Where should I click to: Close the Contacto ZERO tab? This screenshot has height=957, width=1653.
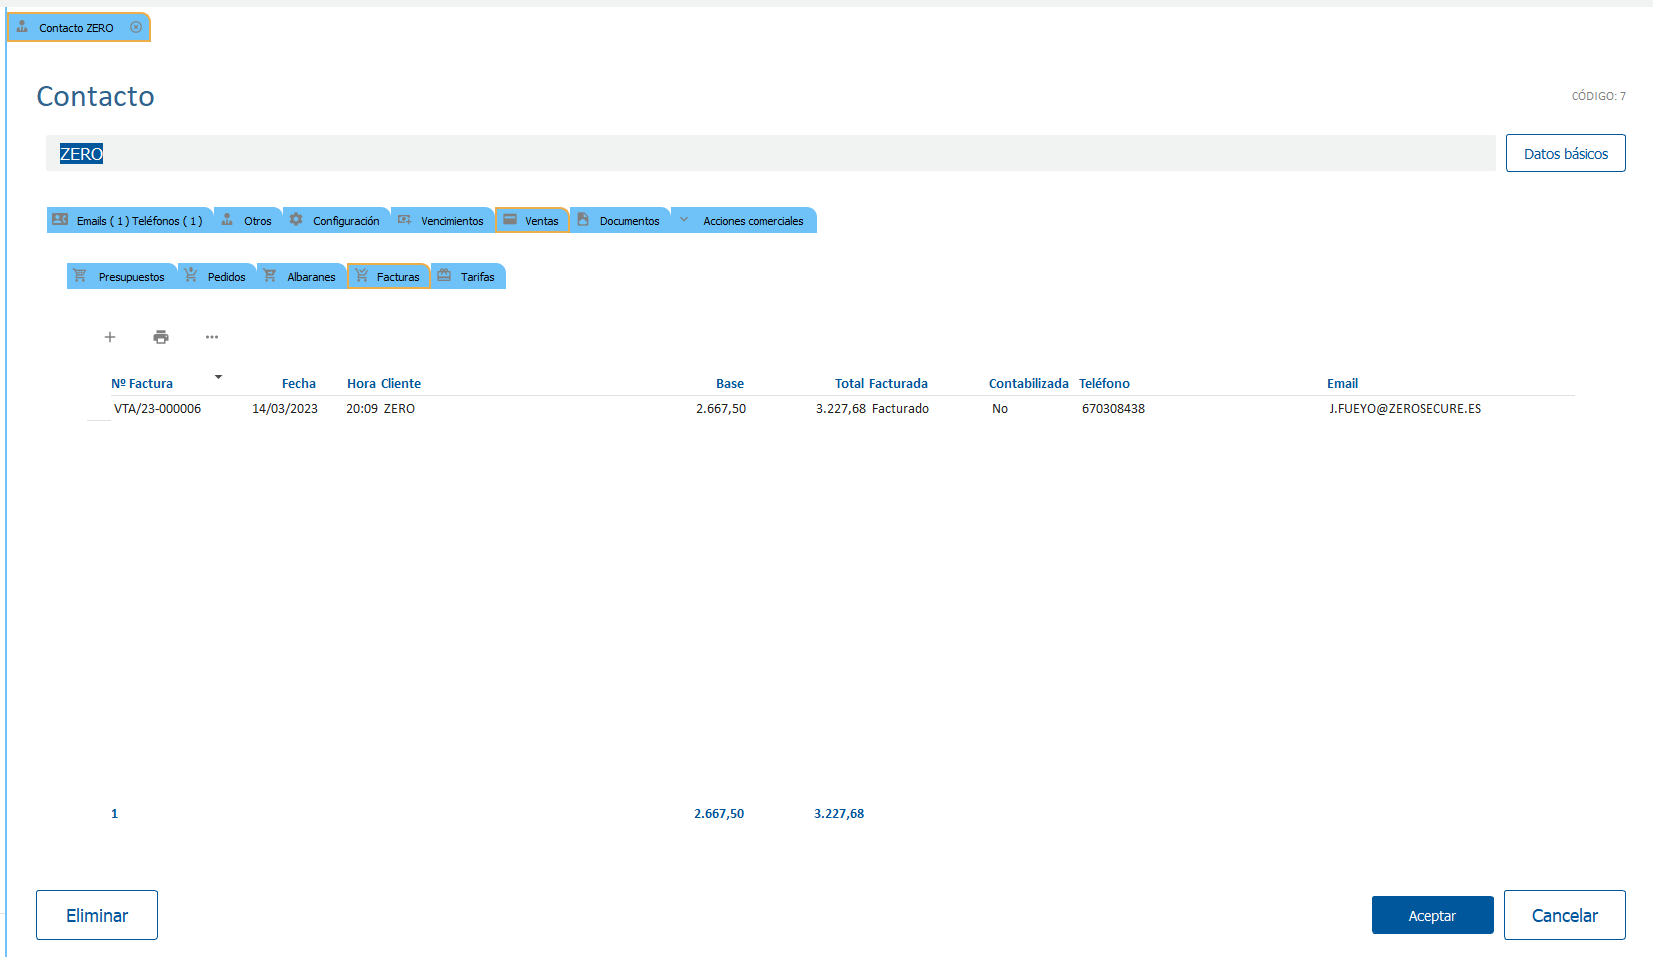coord(136,28)
